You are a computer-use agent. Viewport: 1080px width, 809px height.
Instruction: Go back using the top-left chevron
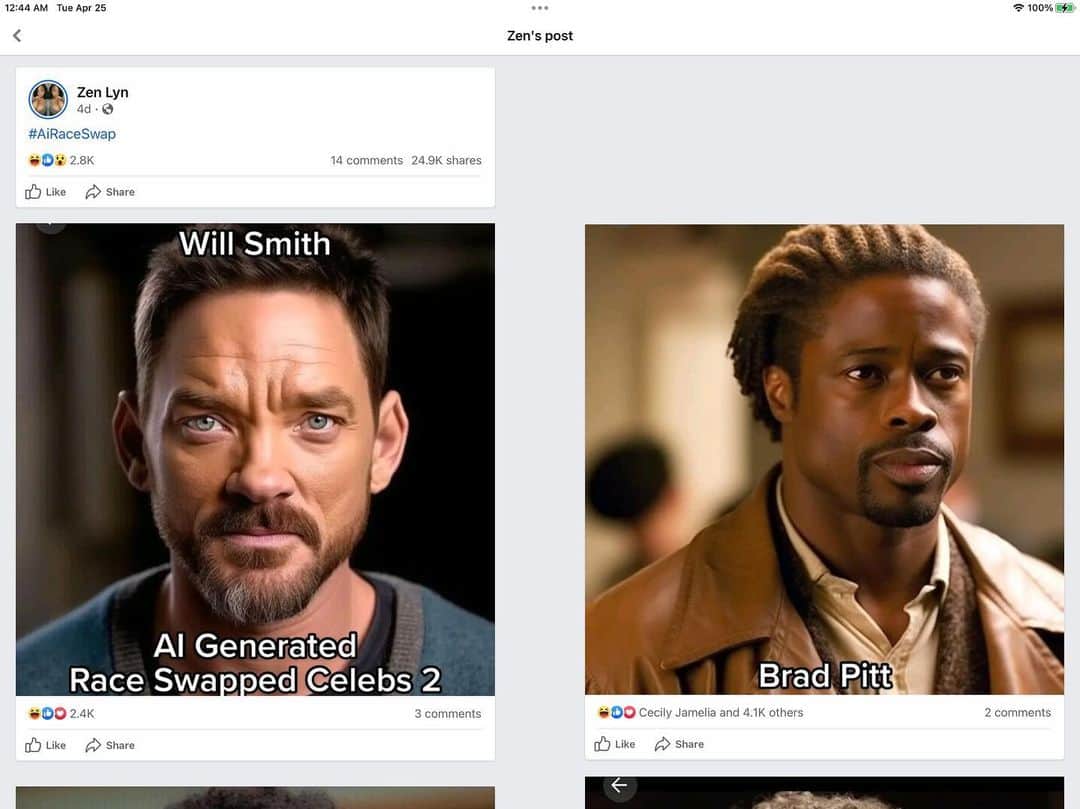coord(17,35)
